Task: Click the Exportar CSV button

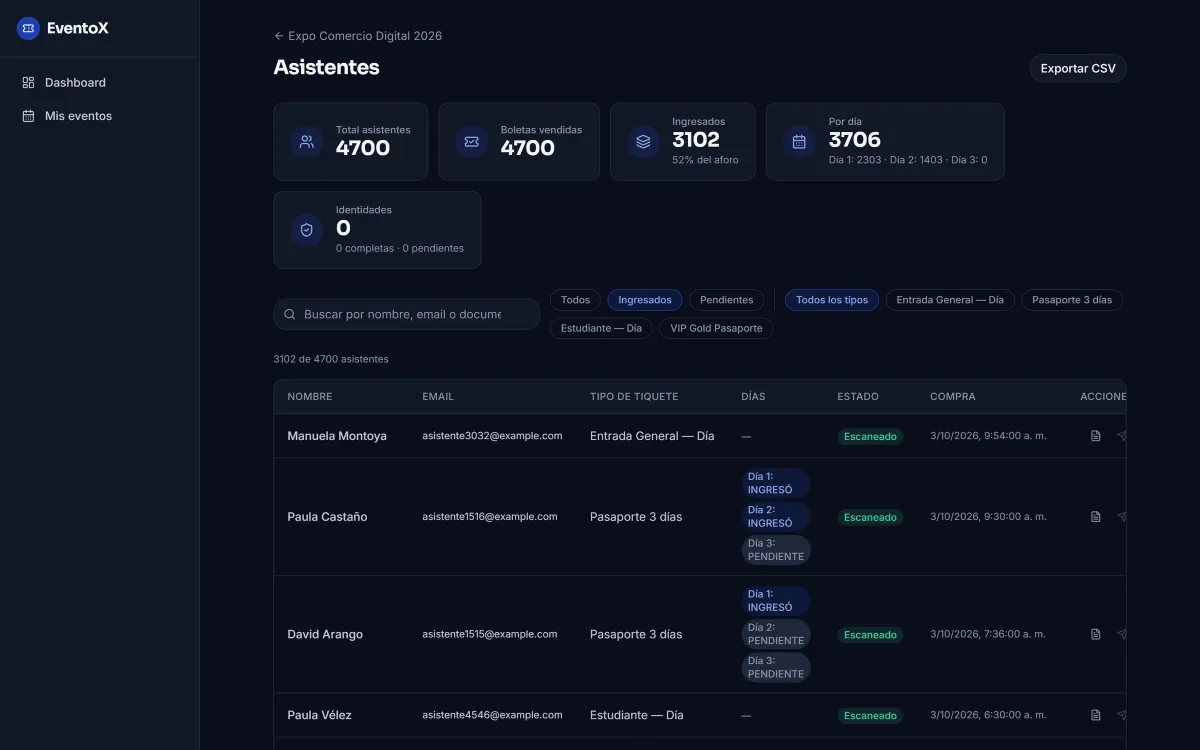Action: [x=1078, y=68]
